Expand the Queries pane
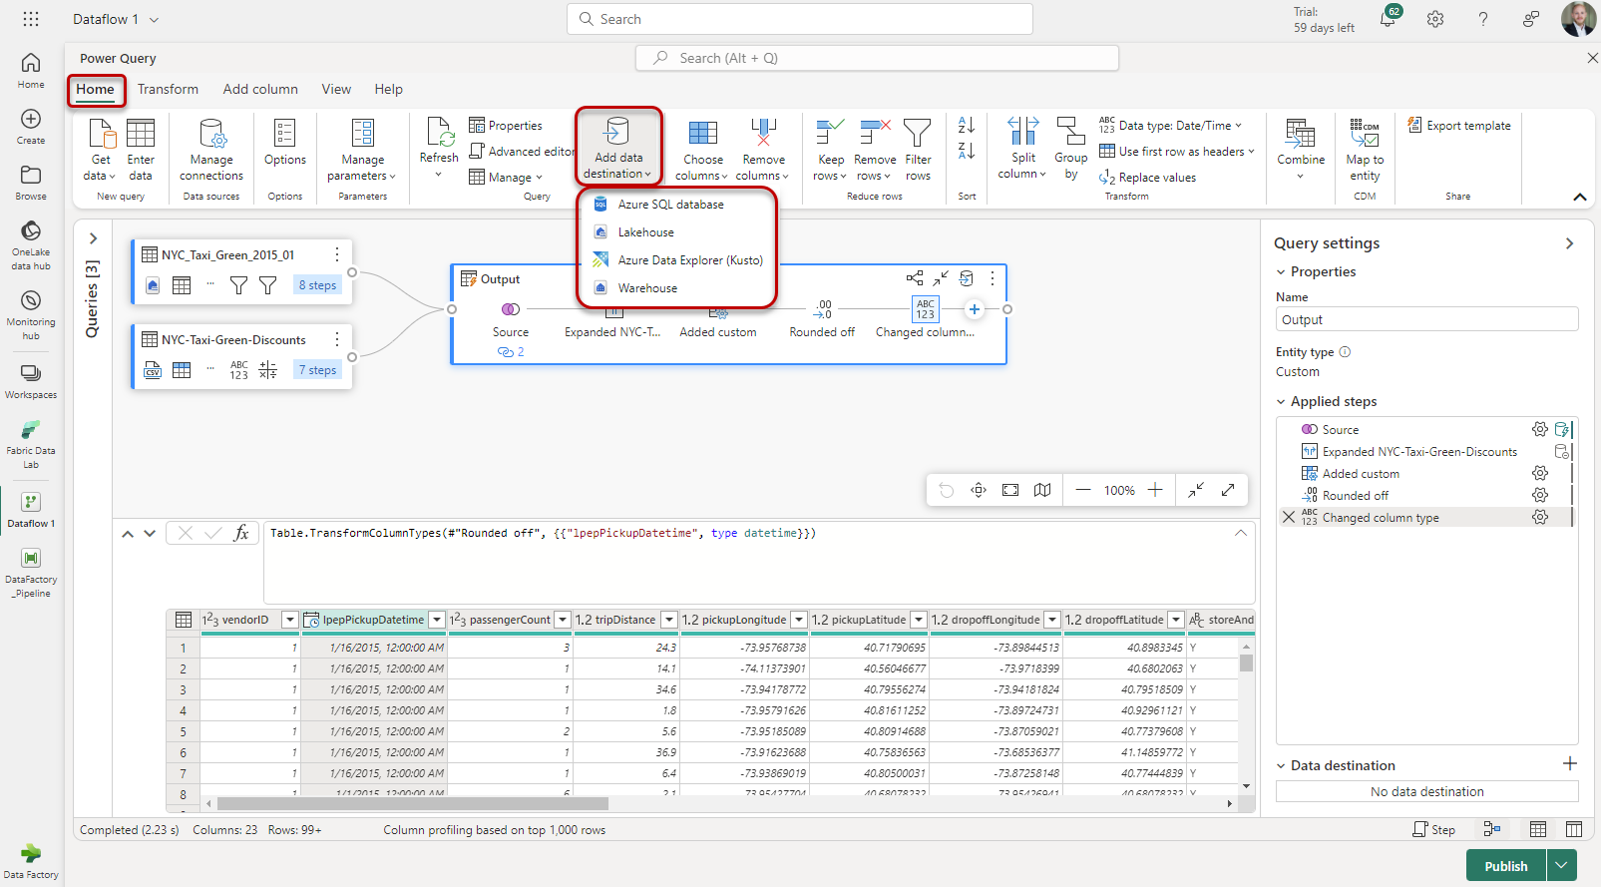The height and width of the screenshot is (887, 1601). point(93,239)
